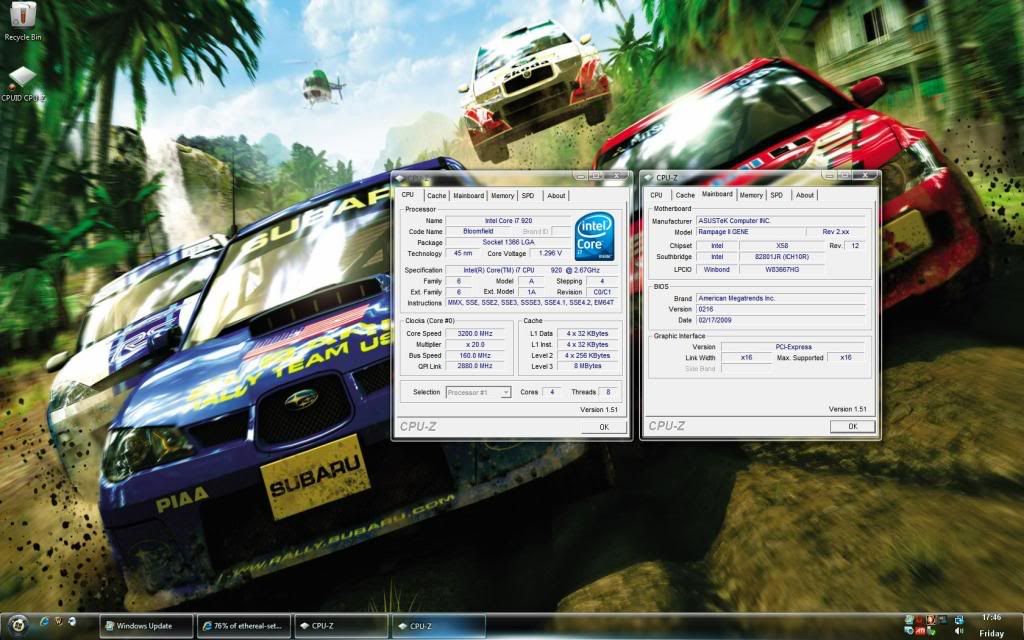Click OK in the right CPU-Z Mainboard window
Viewport: 1024px width, 640px height.
[x=853, y=426]
